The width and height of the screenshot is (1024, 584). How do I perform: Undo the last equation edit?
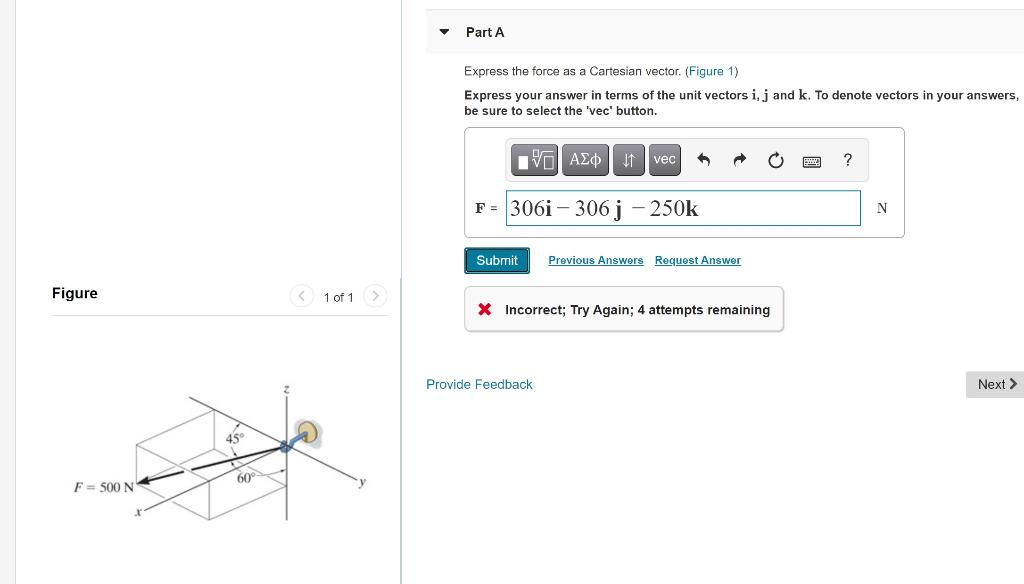tap(705, 159)
